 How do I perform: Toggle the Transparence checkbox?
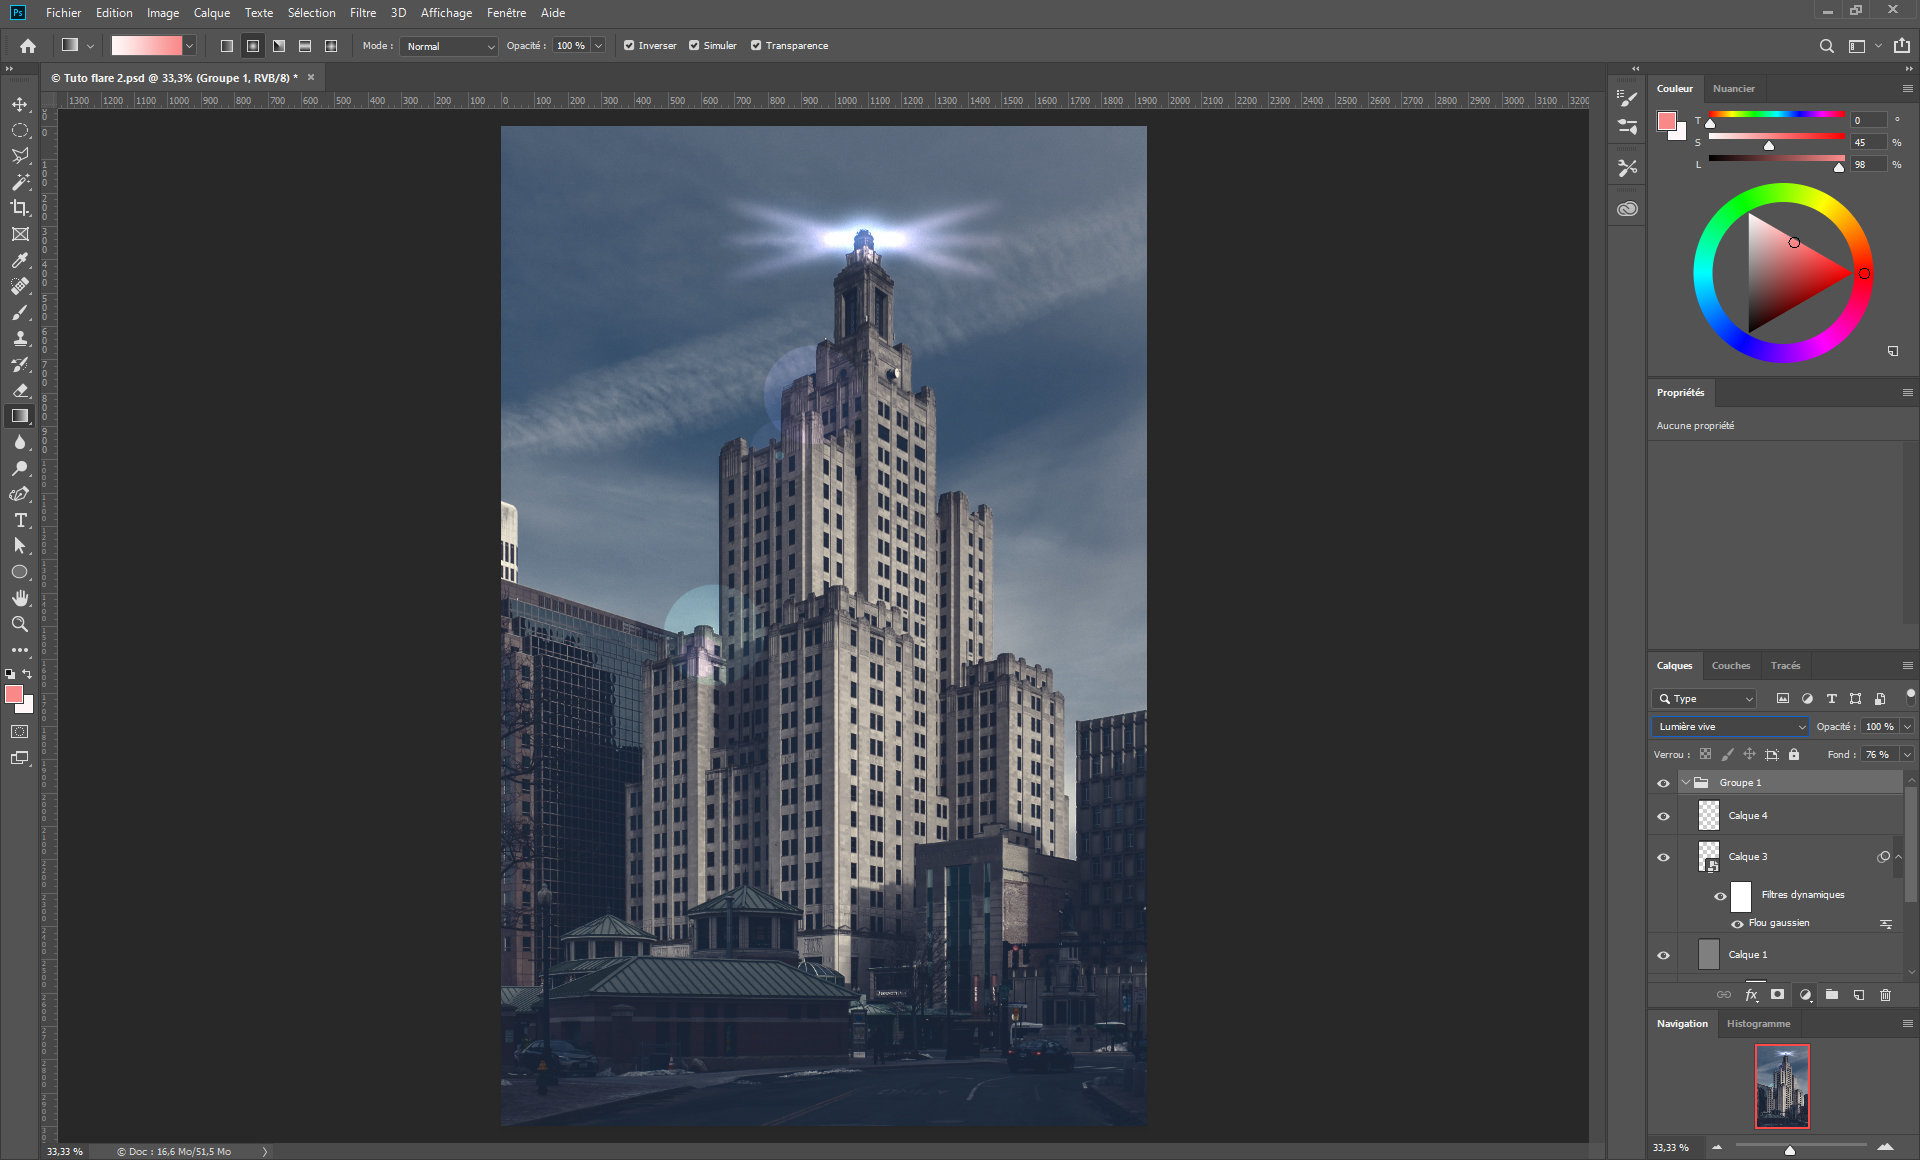756,46
